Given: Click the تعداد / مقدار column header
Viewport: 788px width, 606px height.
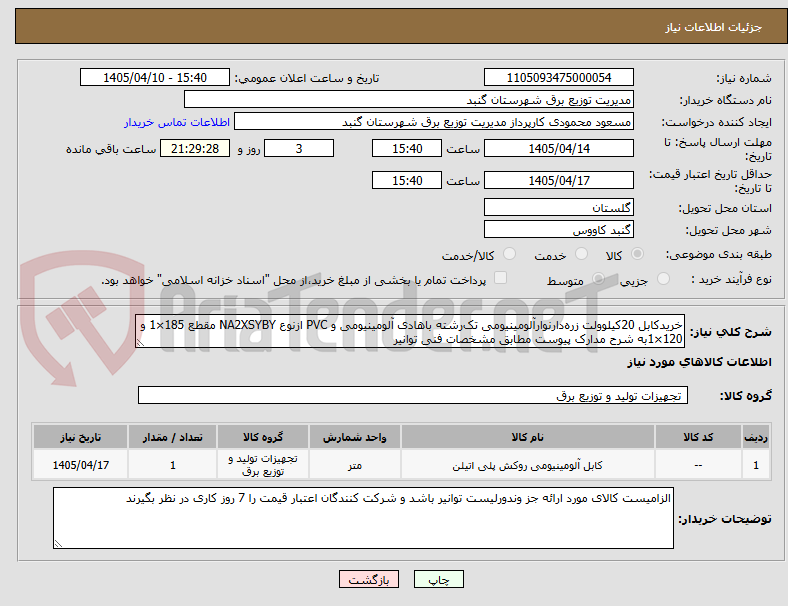Looking at the screenshot, I should click(x=172, y=437).
